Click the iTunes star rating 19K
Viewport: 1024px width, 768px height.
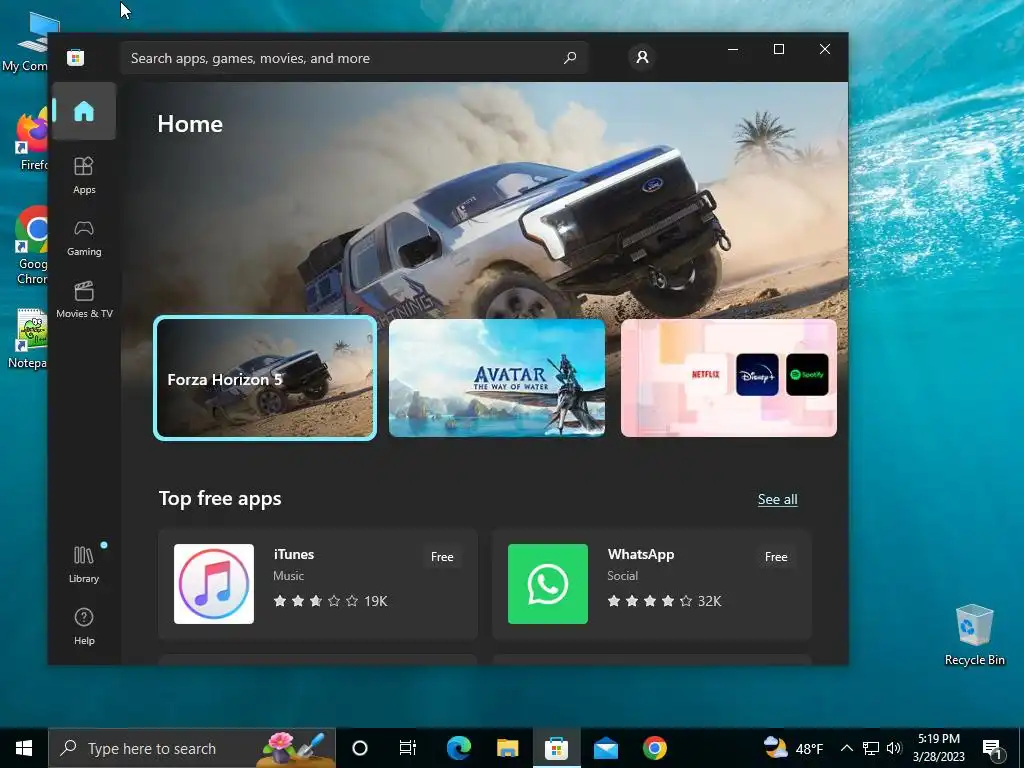[330, 601]
